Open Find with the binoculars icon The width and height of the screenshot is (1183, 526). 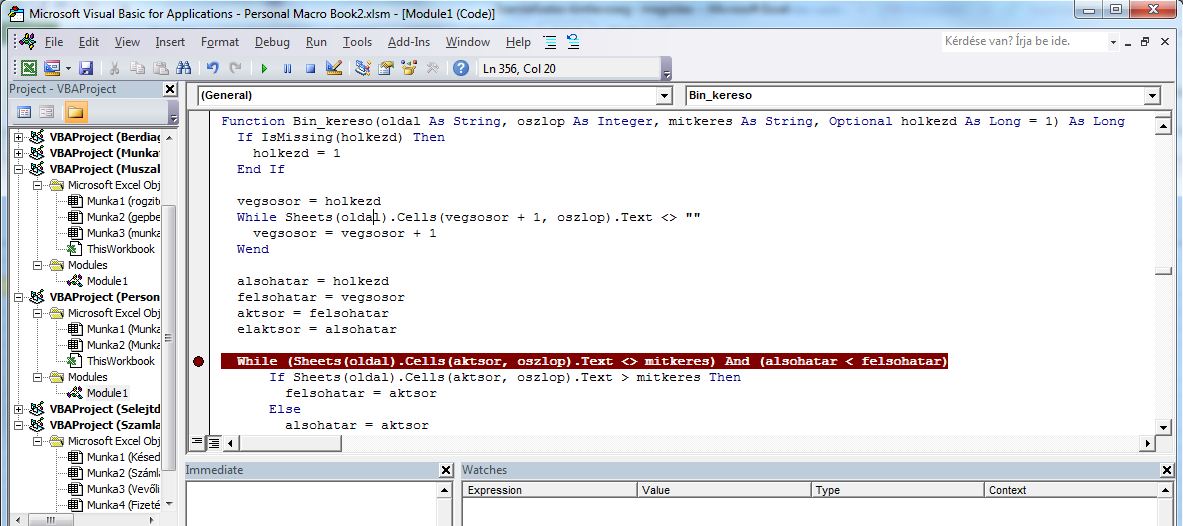(x=183, y=68)
